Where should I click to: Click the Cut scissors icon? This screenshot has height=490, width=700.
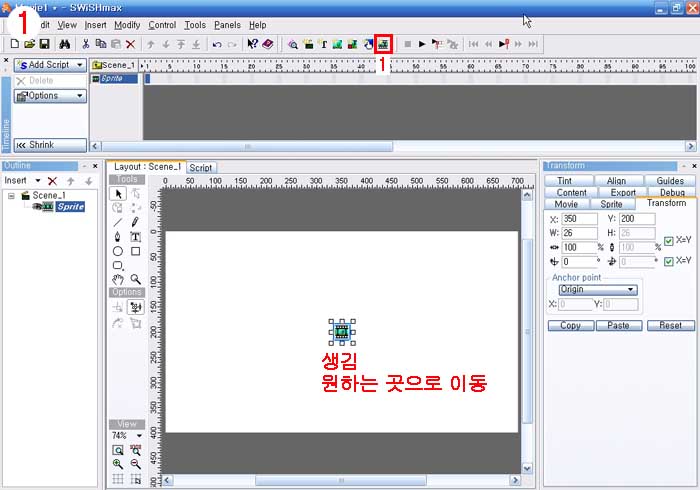86,44
